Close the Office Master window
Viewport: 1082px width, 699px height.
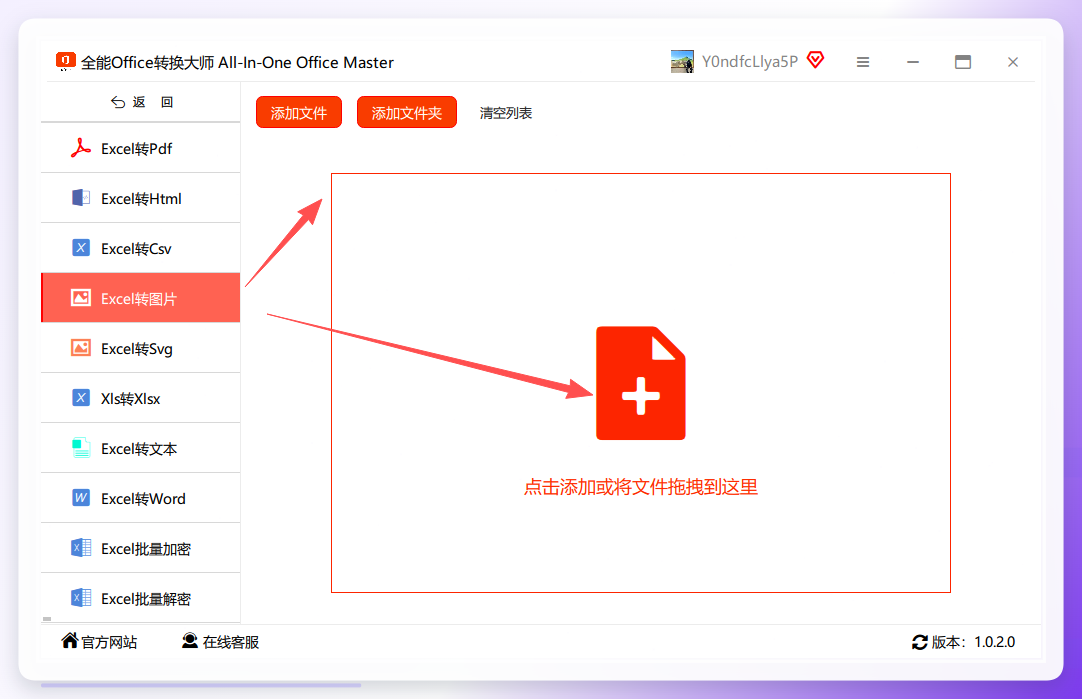[1012, 62]
